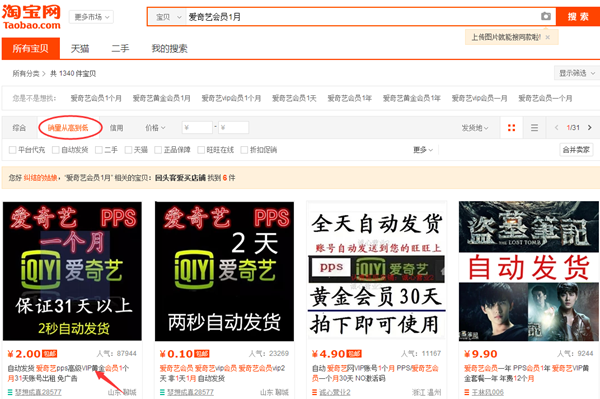Open the ¥4.90 item title link

click(375, 373)
